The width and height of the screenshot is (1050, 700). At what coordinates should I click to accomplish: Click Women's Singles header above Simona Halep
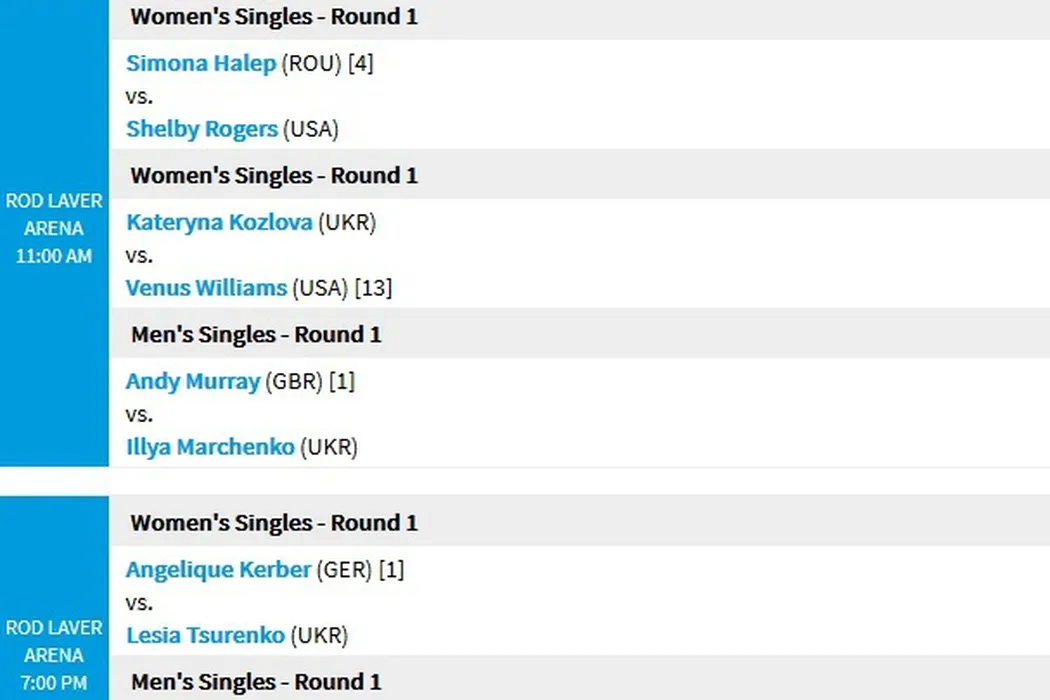coord(273,17)
